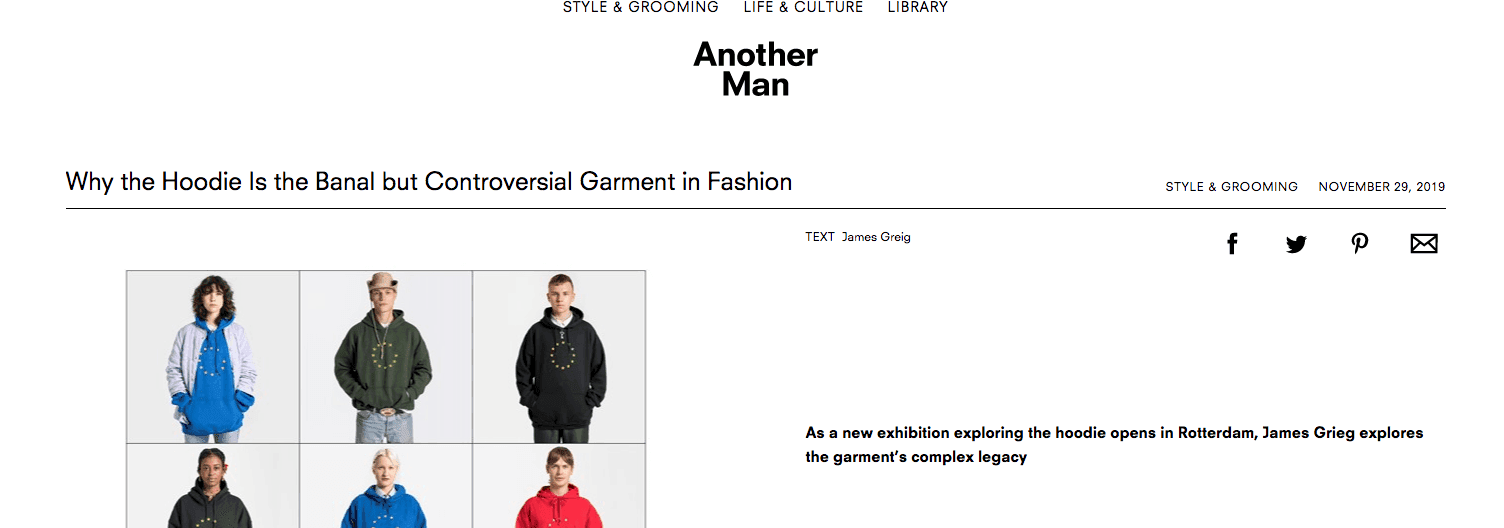View red hoodie model photo
Viewport: 1504px width, 528px height.
pos(559,486)
